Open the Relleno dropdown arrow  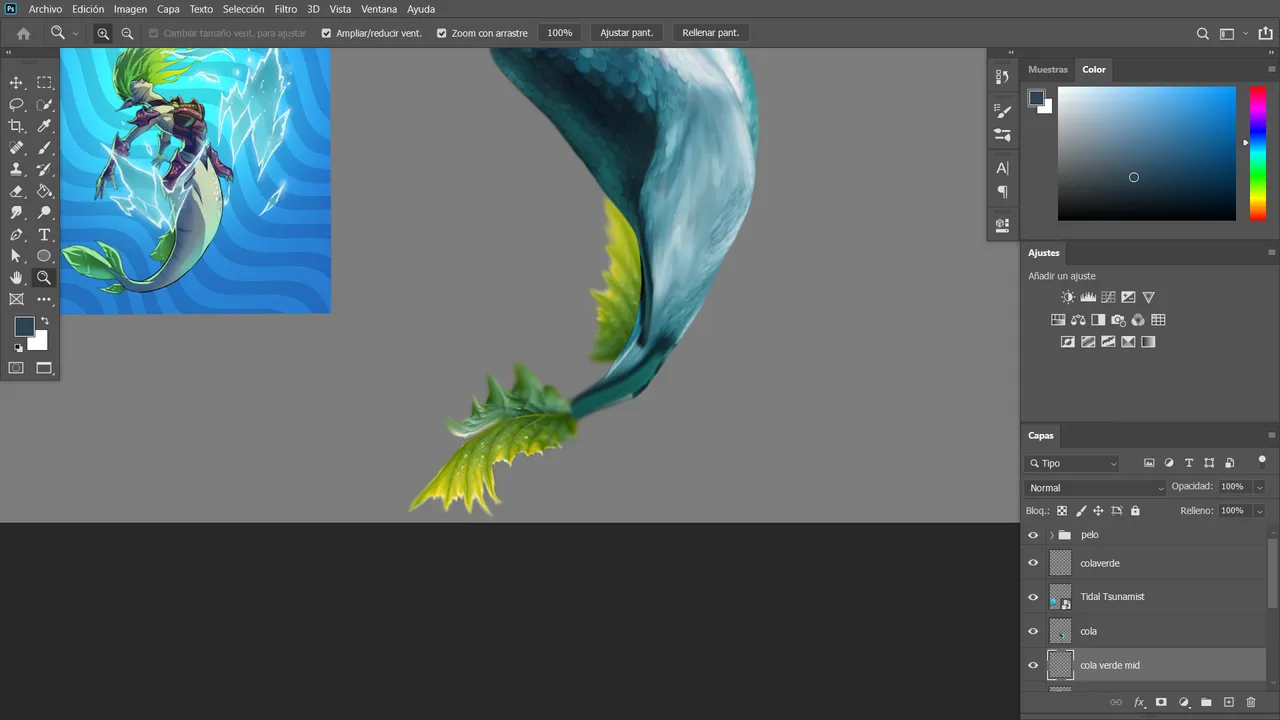[1259, 511]
